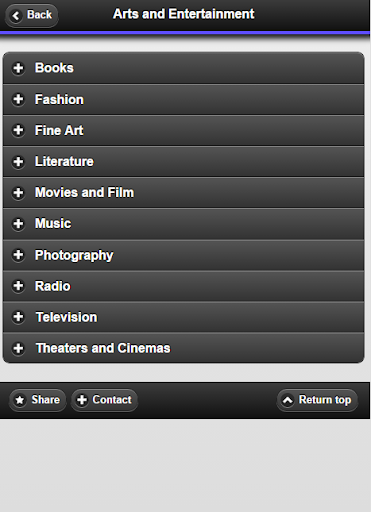Click the plus icon beside Books

(18, 68)
